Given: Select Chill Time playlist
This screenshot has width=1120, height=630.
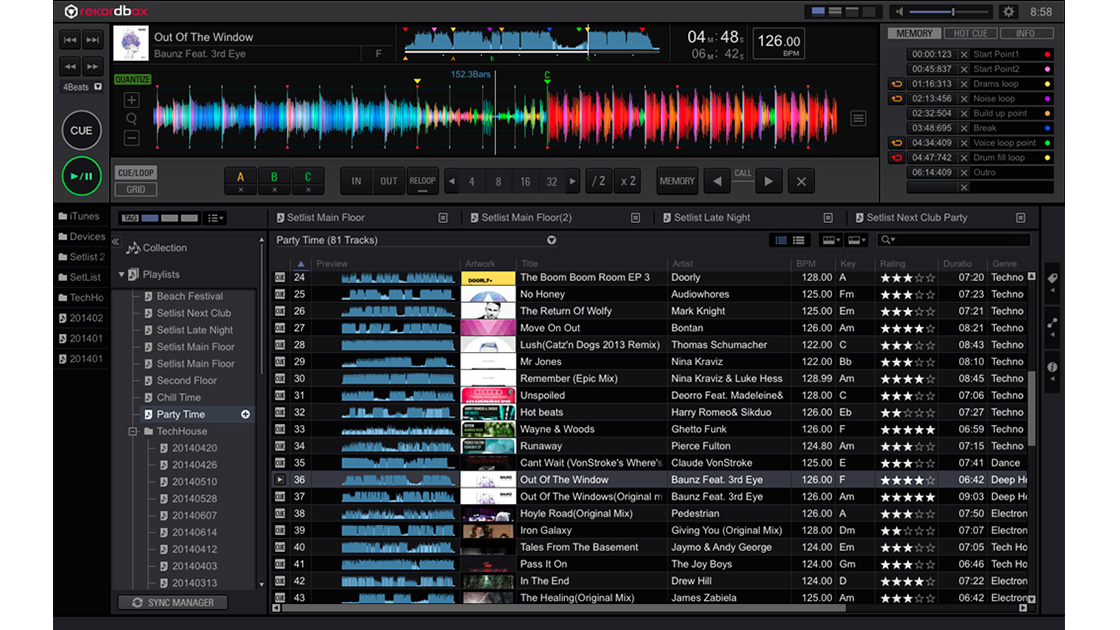Looking at the screenshot, I should [x=179, y=398].
